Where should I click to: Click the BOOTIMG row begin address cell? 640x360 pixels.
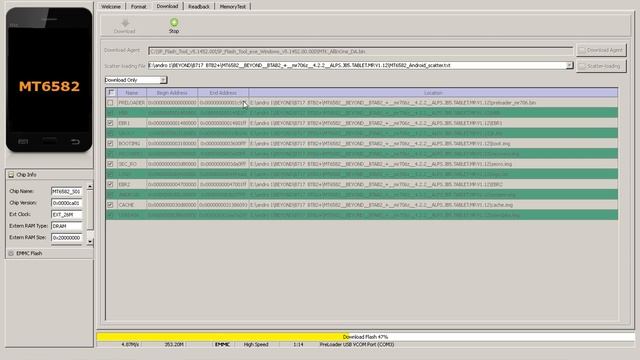(172, 144)
